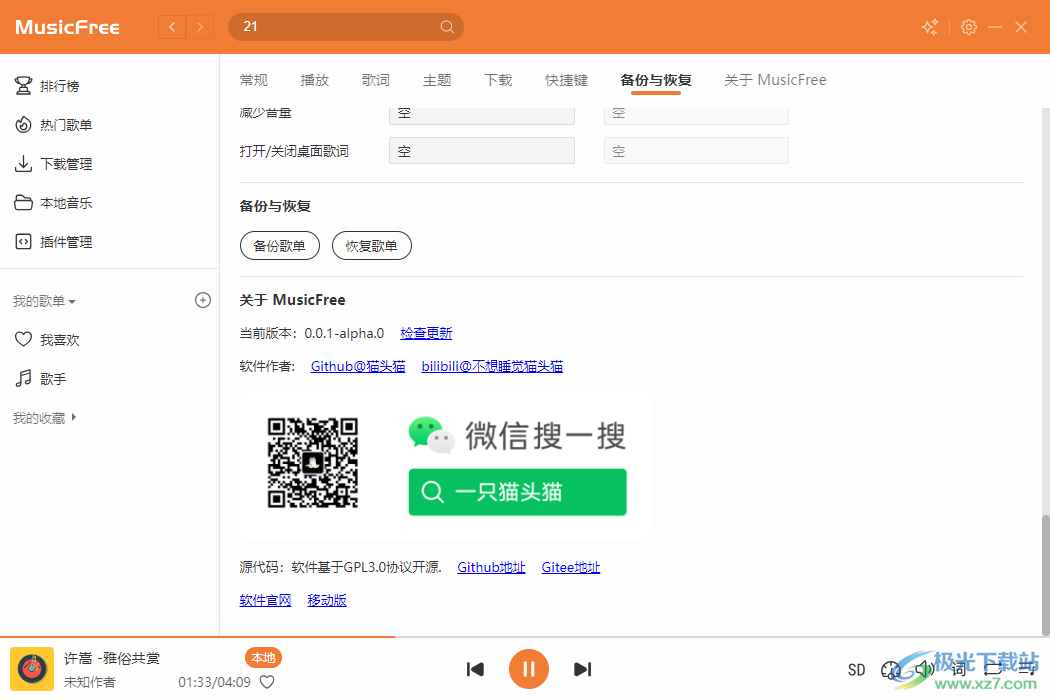Click the volume speaker icon
This screenshot has height=700, width=1050.
point(925,669)
